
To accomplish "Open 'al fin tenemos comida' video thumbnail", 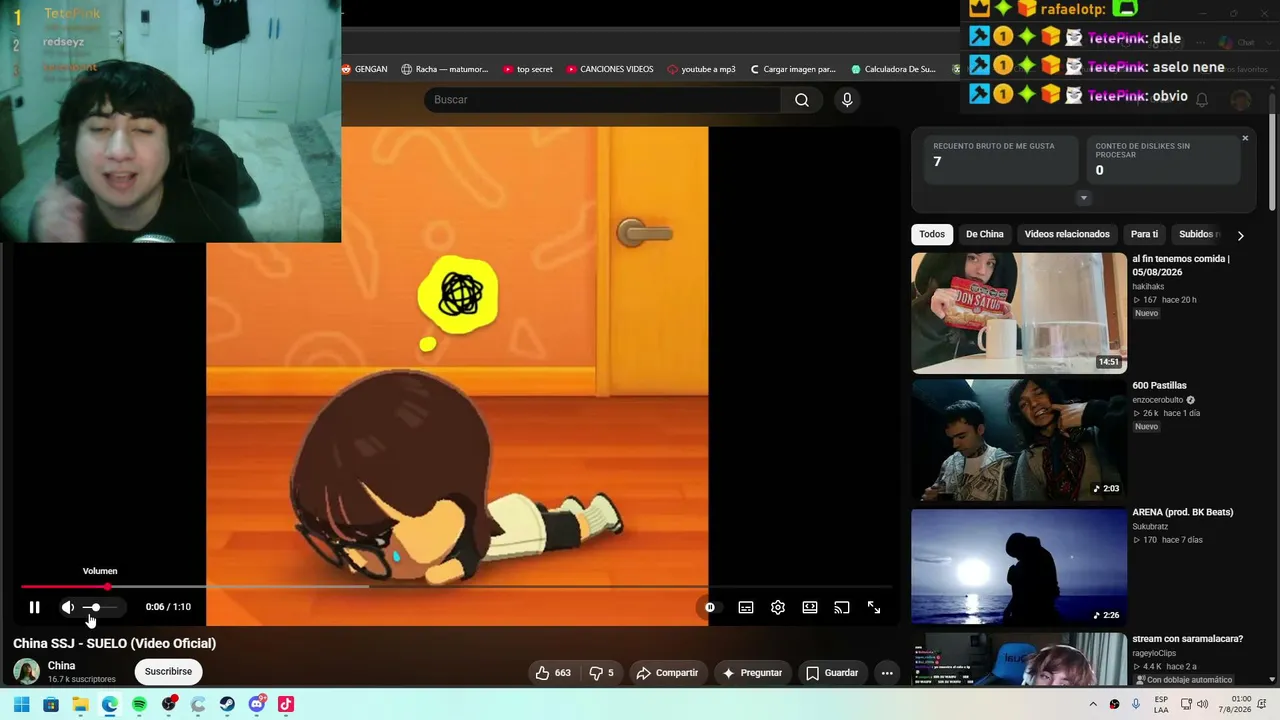I will point(1019,313).
